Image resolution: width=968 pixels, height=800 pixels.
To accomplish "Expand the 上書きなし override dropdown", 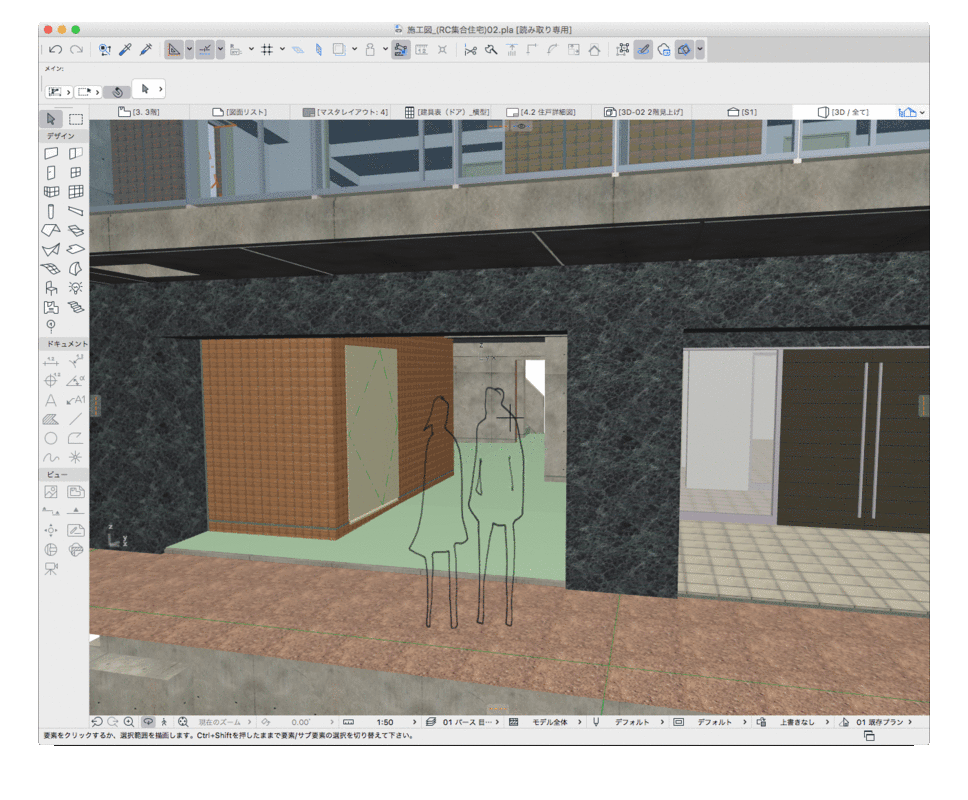I will (796, 721).
